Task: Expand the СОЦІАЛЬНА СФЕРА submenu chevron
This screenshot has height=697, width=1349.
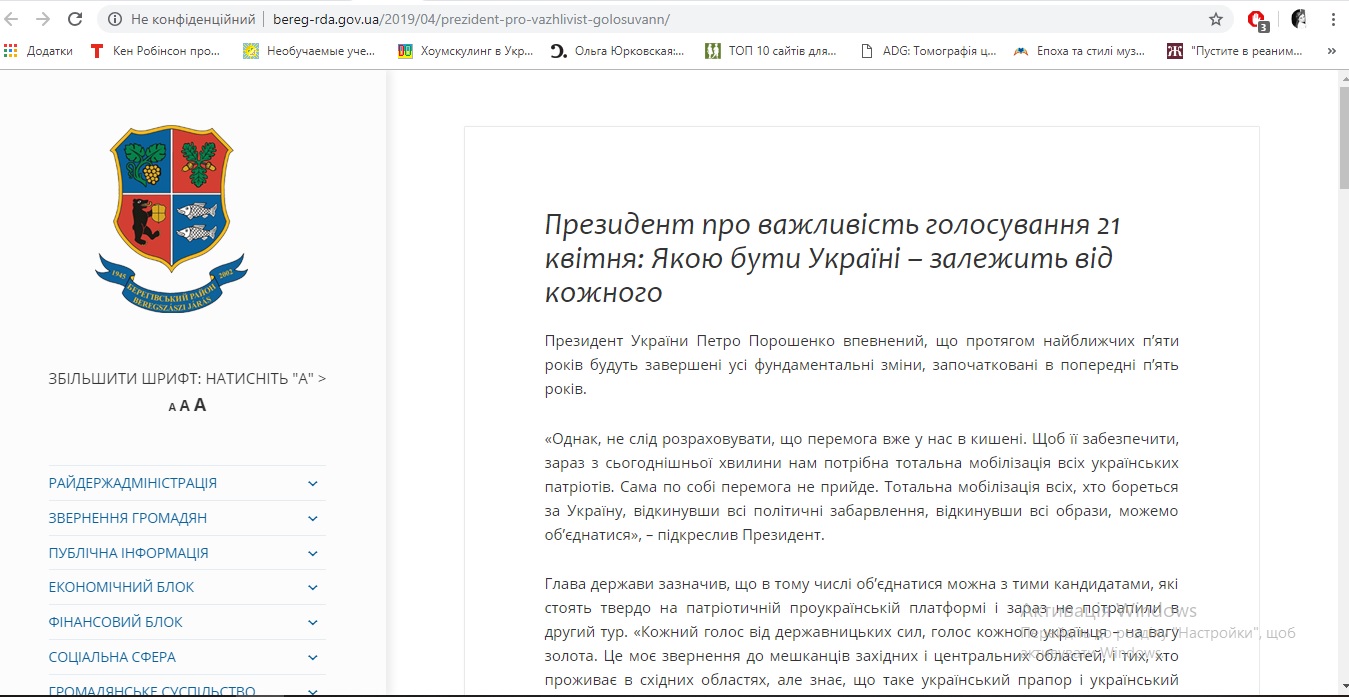Action: coord(313,657)
